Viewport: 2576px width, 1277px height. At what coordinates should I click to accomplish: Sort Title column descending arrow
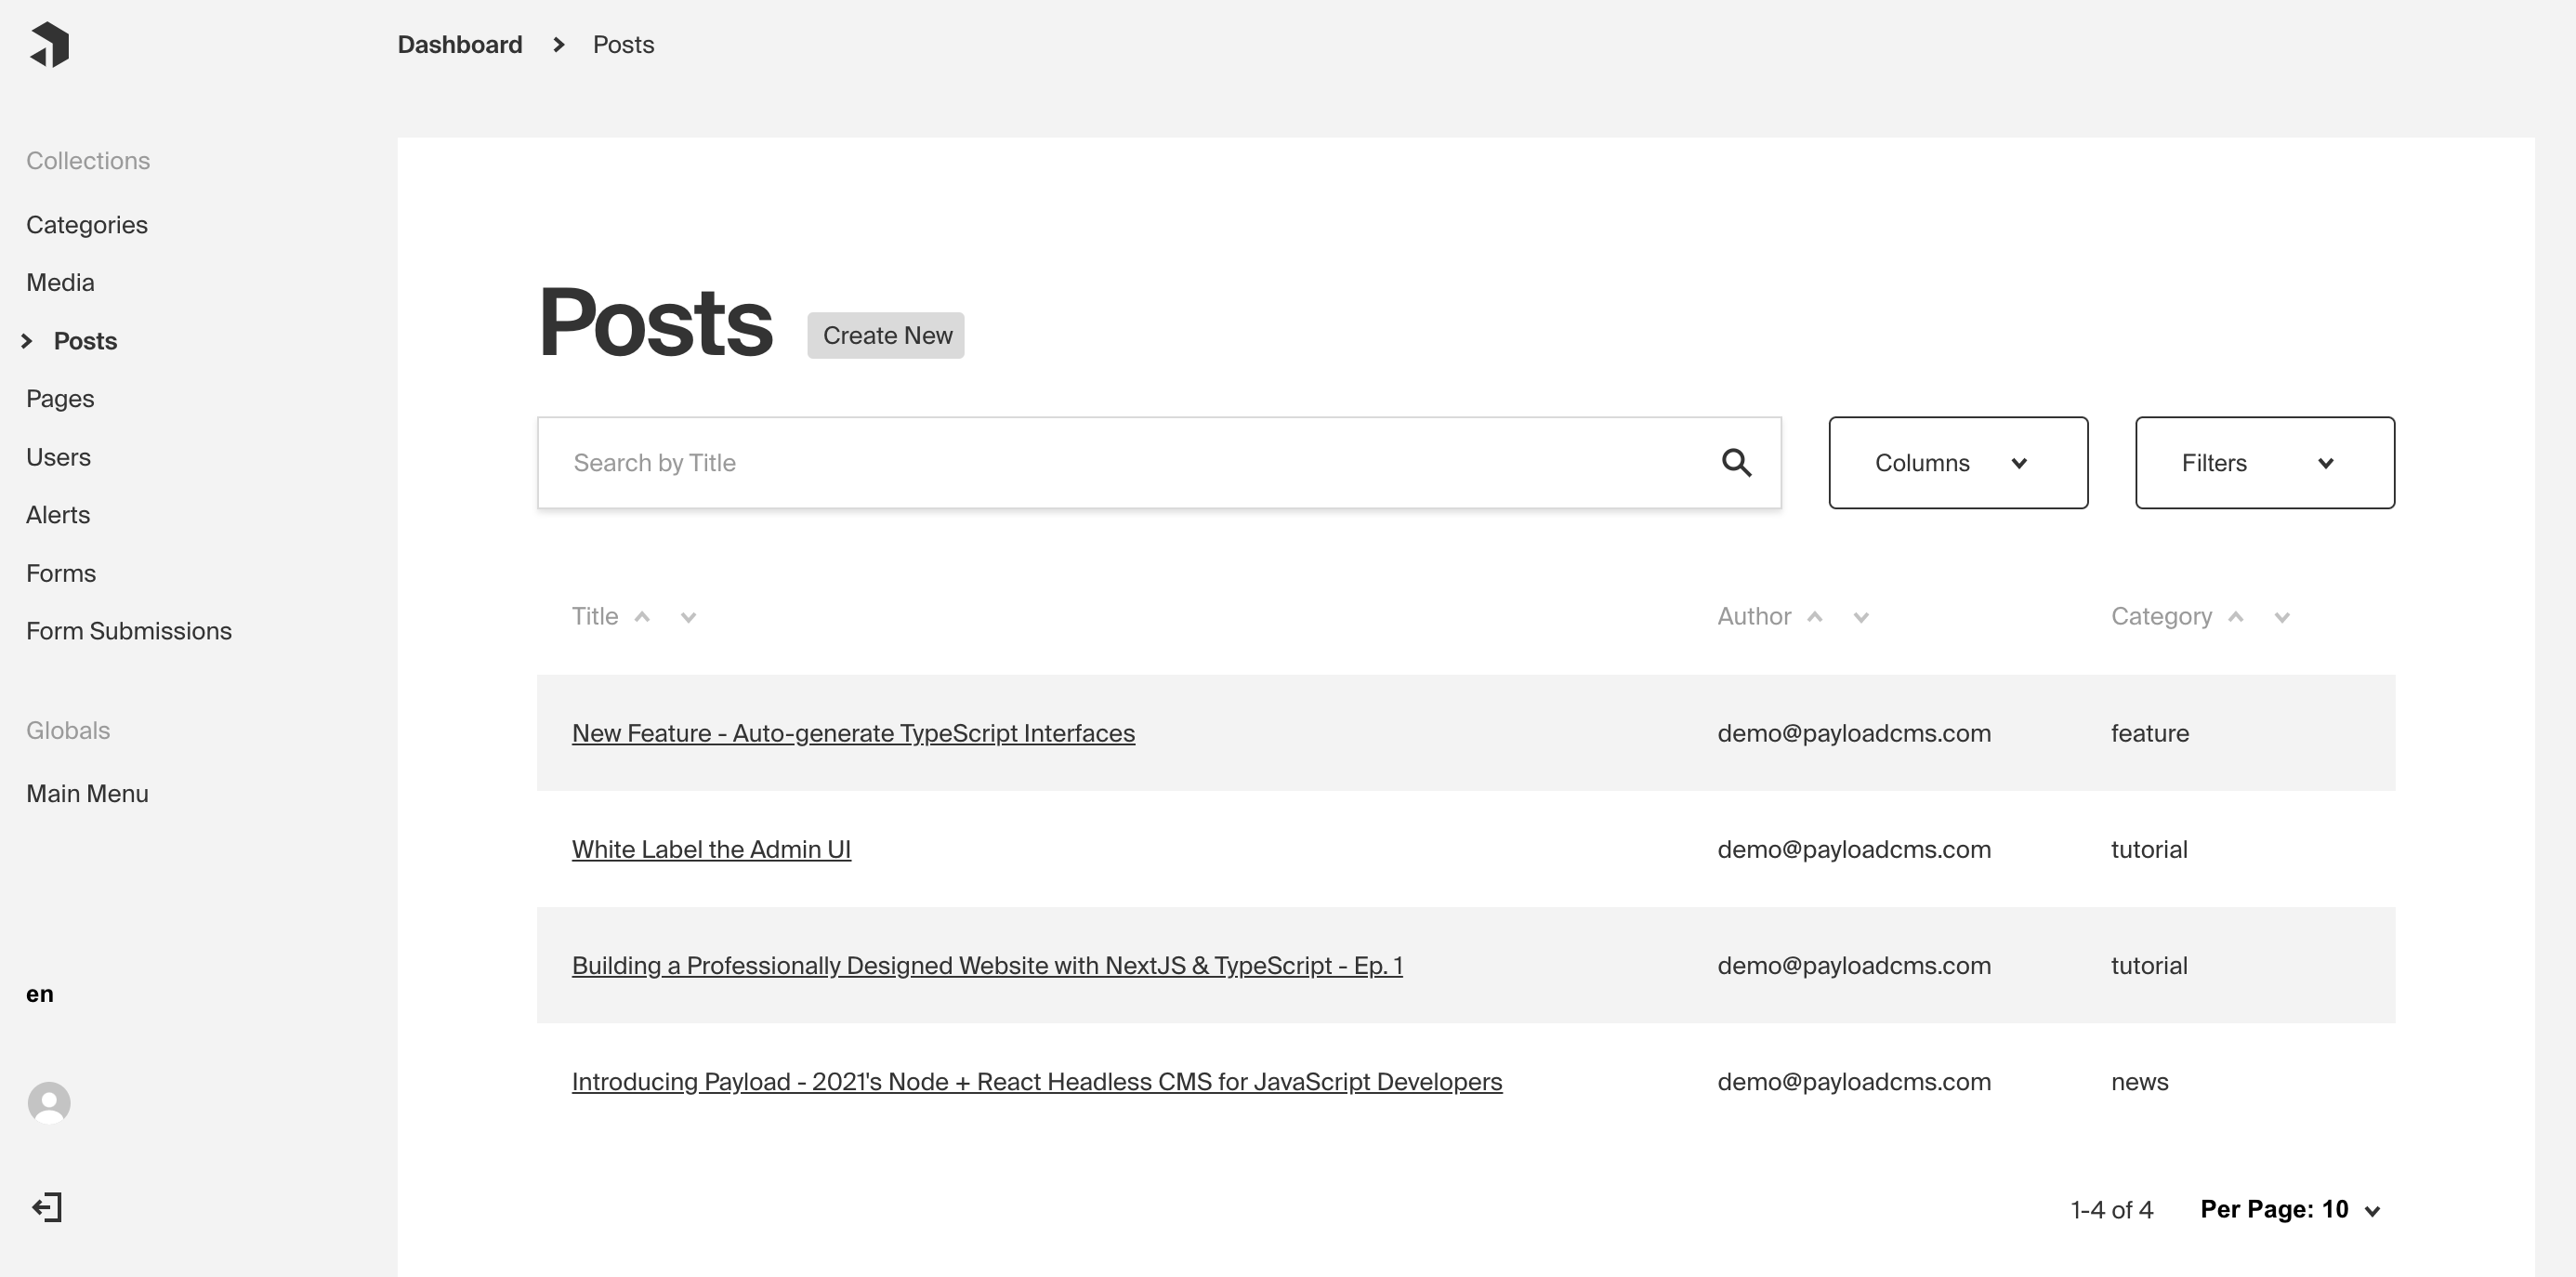click(688, 617)
